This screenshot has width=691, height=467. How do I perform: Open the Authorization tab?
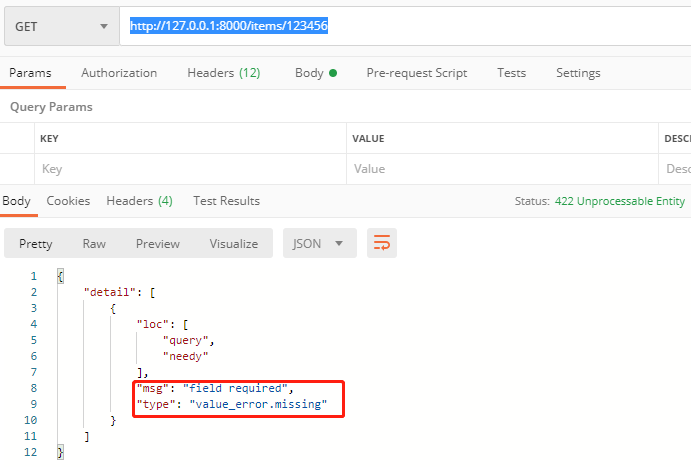119,73
